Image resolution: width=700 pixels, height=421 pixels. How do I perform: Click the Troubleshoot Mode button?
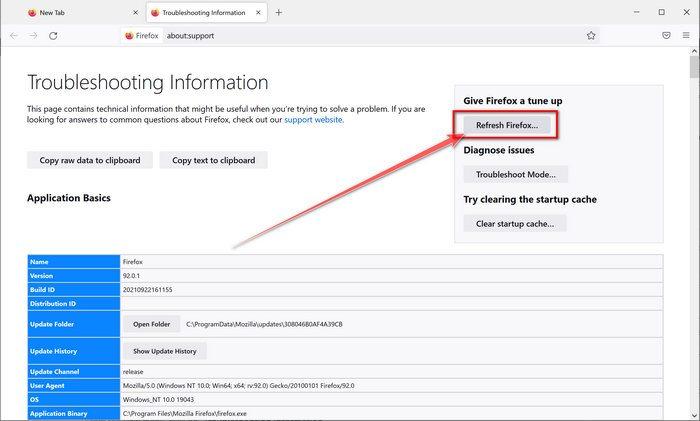[516, 175]
